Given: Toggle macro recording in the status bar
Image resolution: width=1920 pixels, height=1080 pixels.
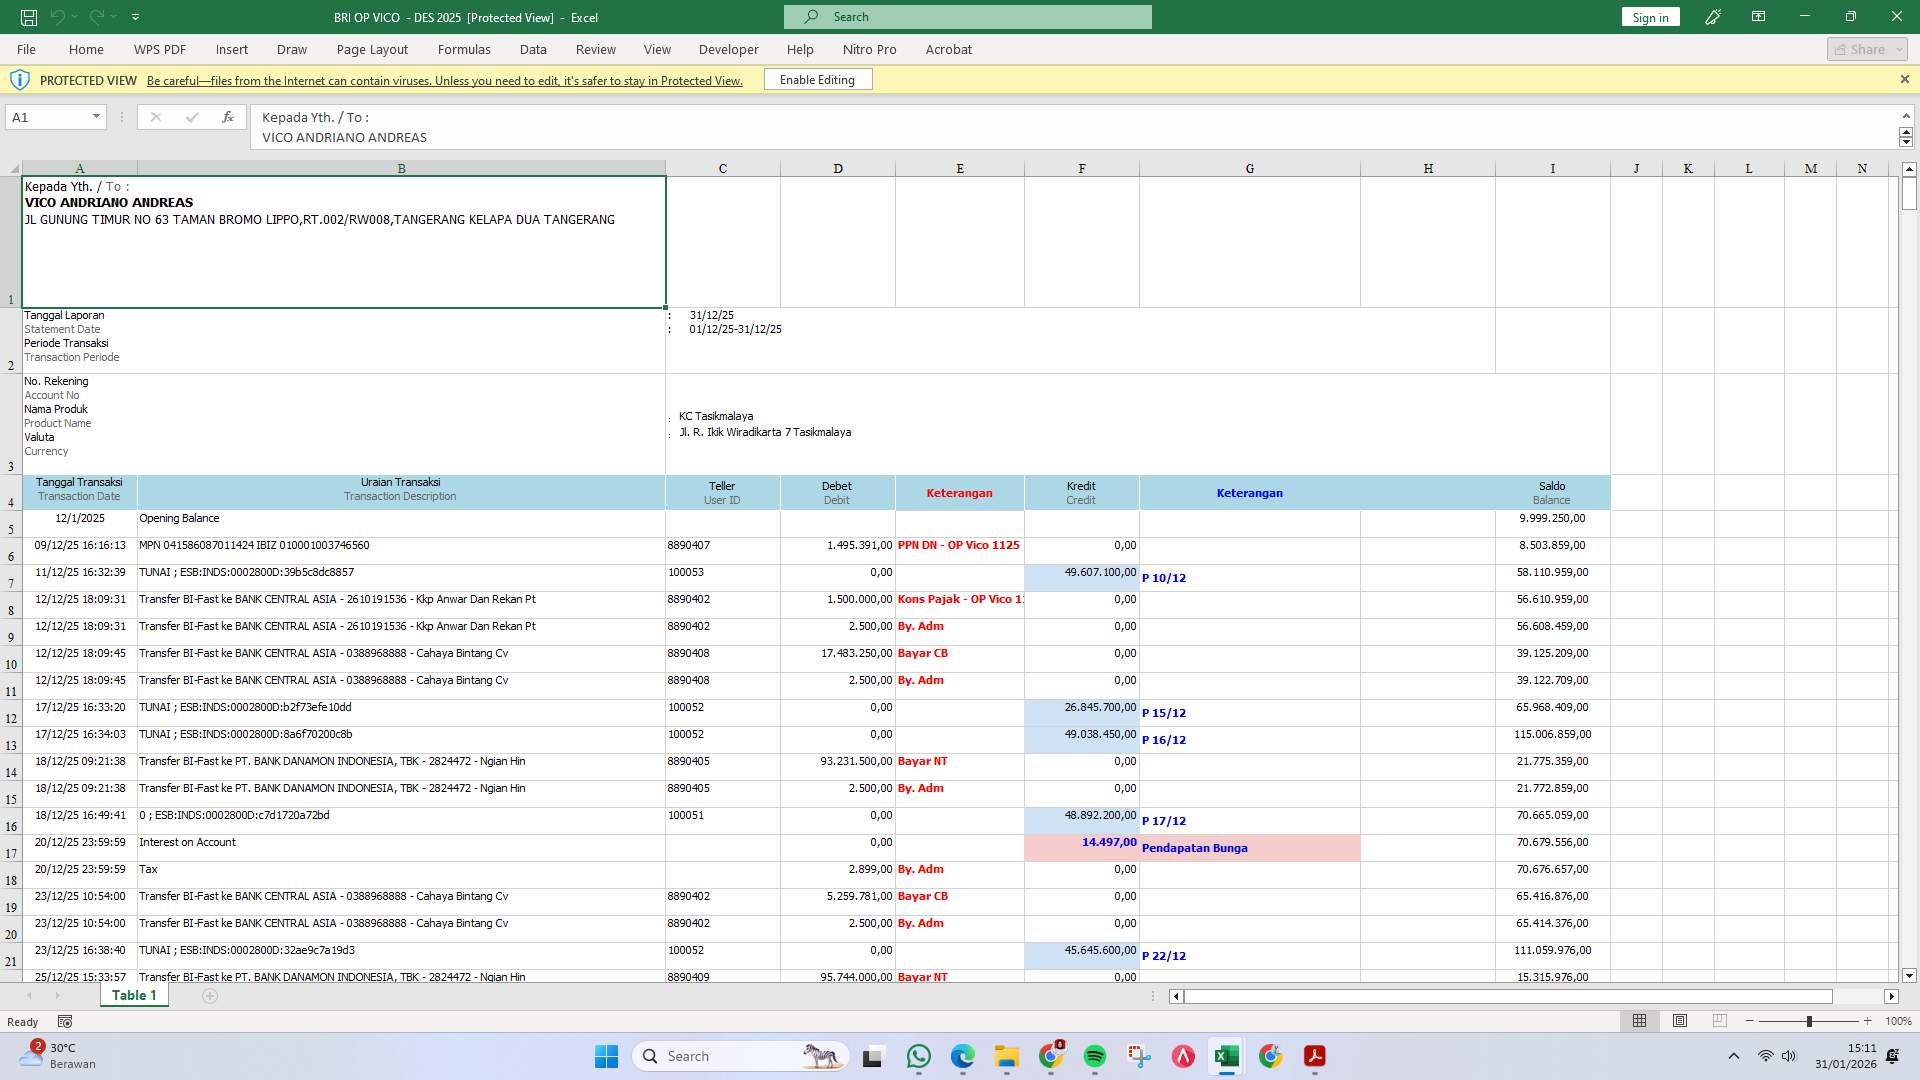Looking at the screenshot, I should point(64,1021).
